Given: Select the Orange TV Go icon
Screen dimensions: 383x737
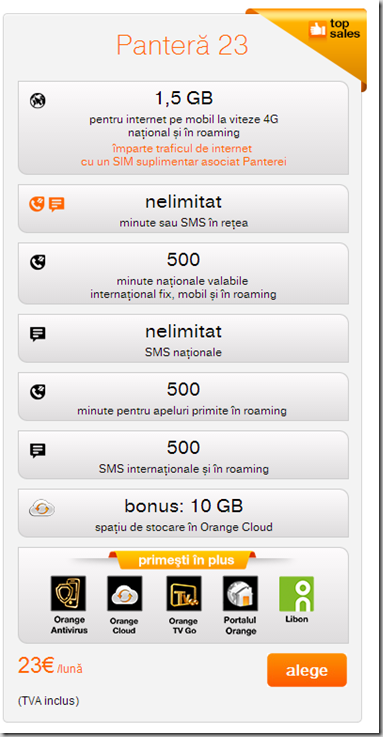Looking at the screenshot, I should (x=184, y=593).
